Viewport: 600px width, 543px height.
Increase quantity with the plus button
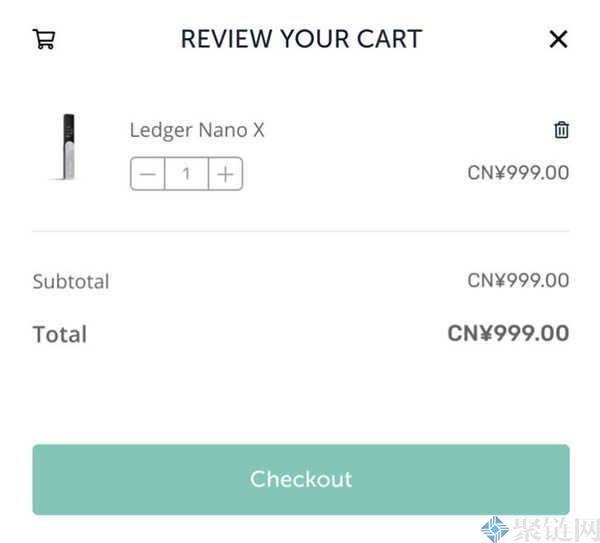pos(226,174)
